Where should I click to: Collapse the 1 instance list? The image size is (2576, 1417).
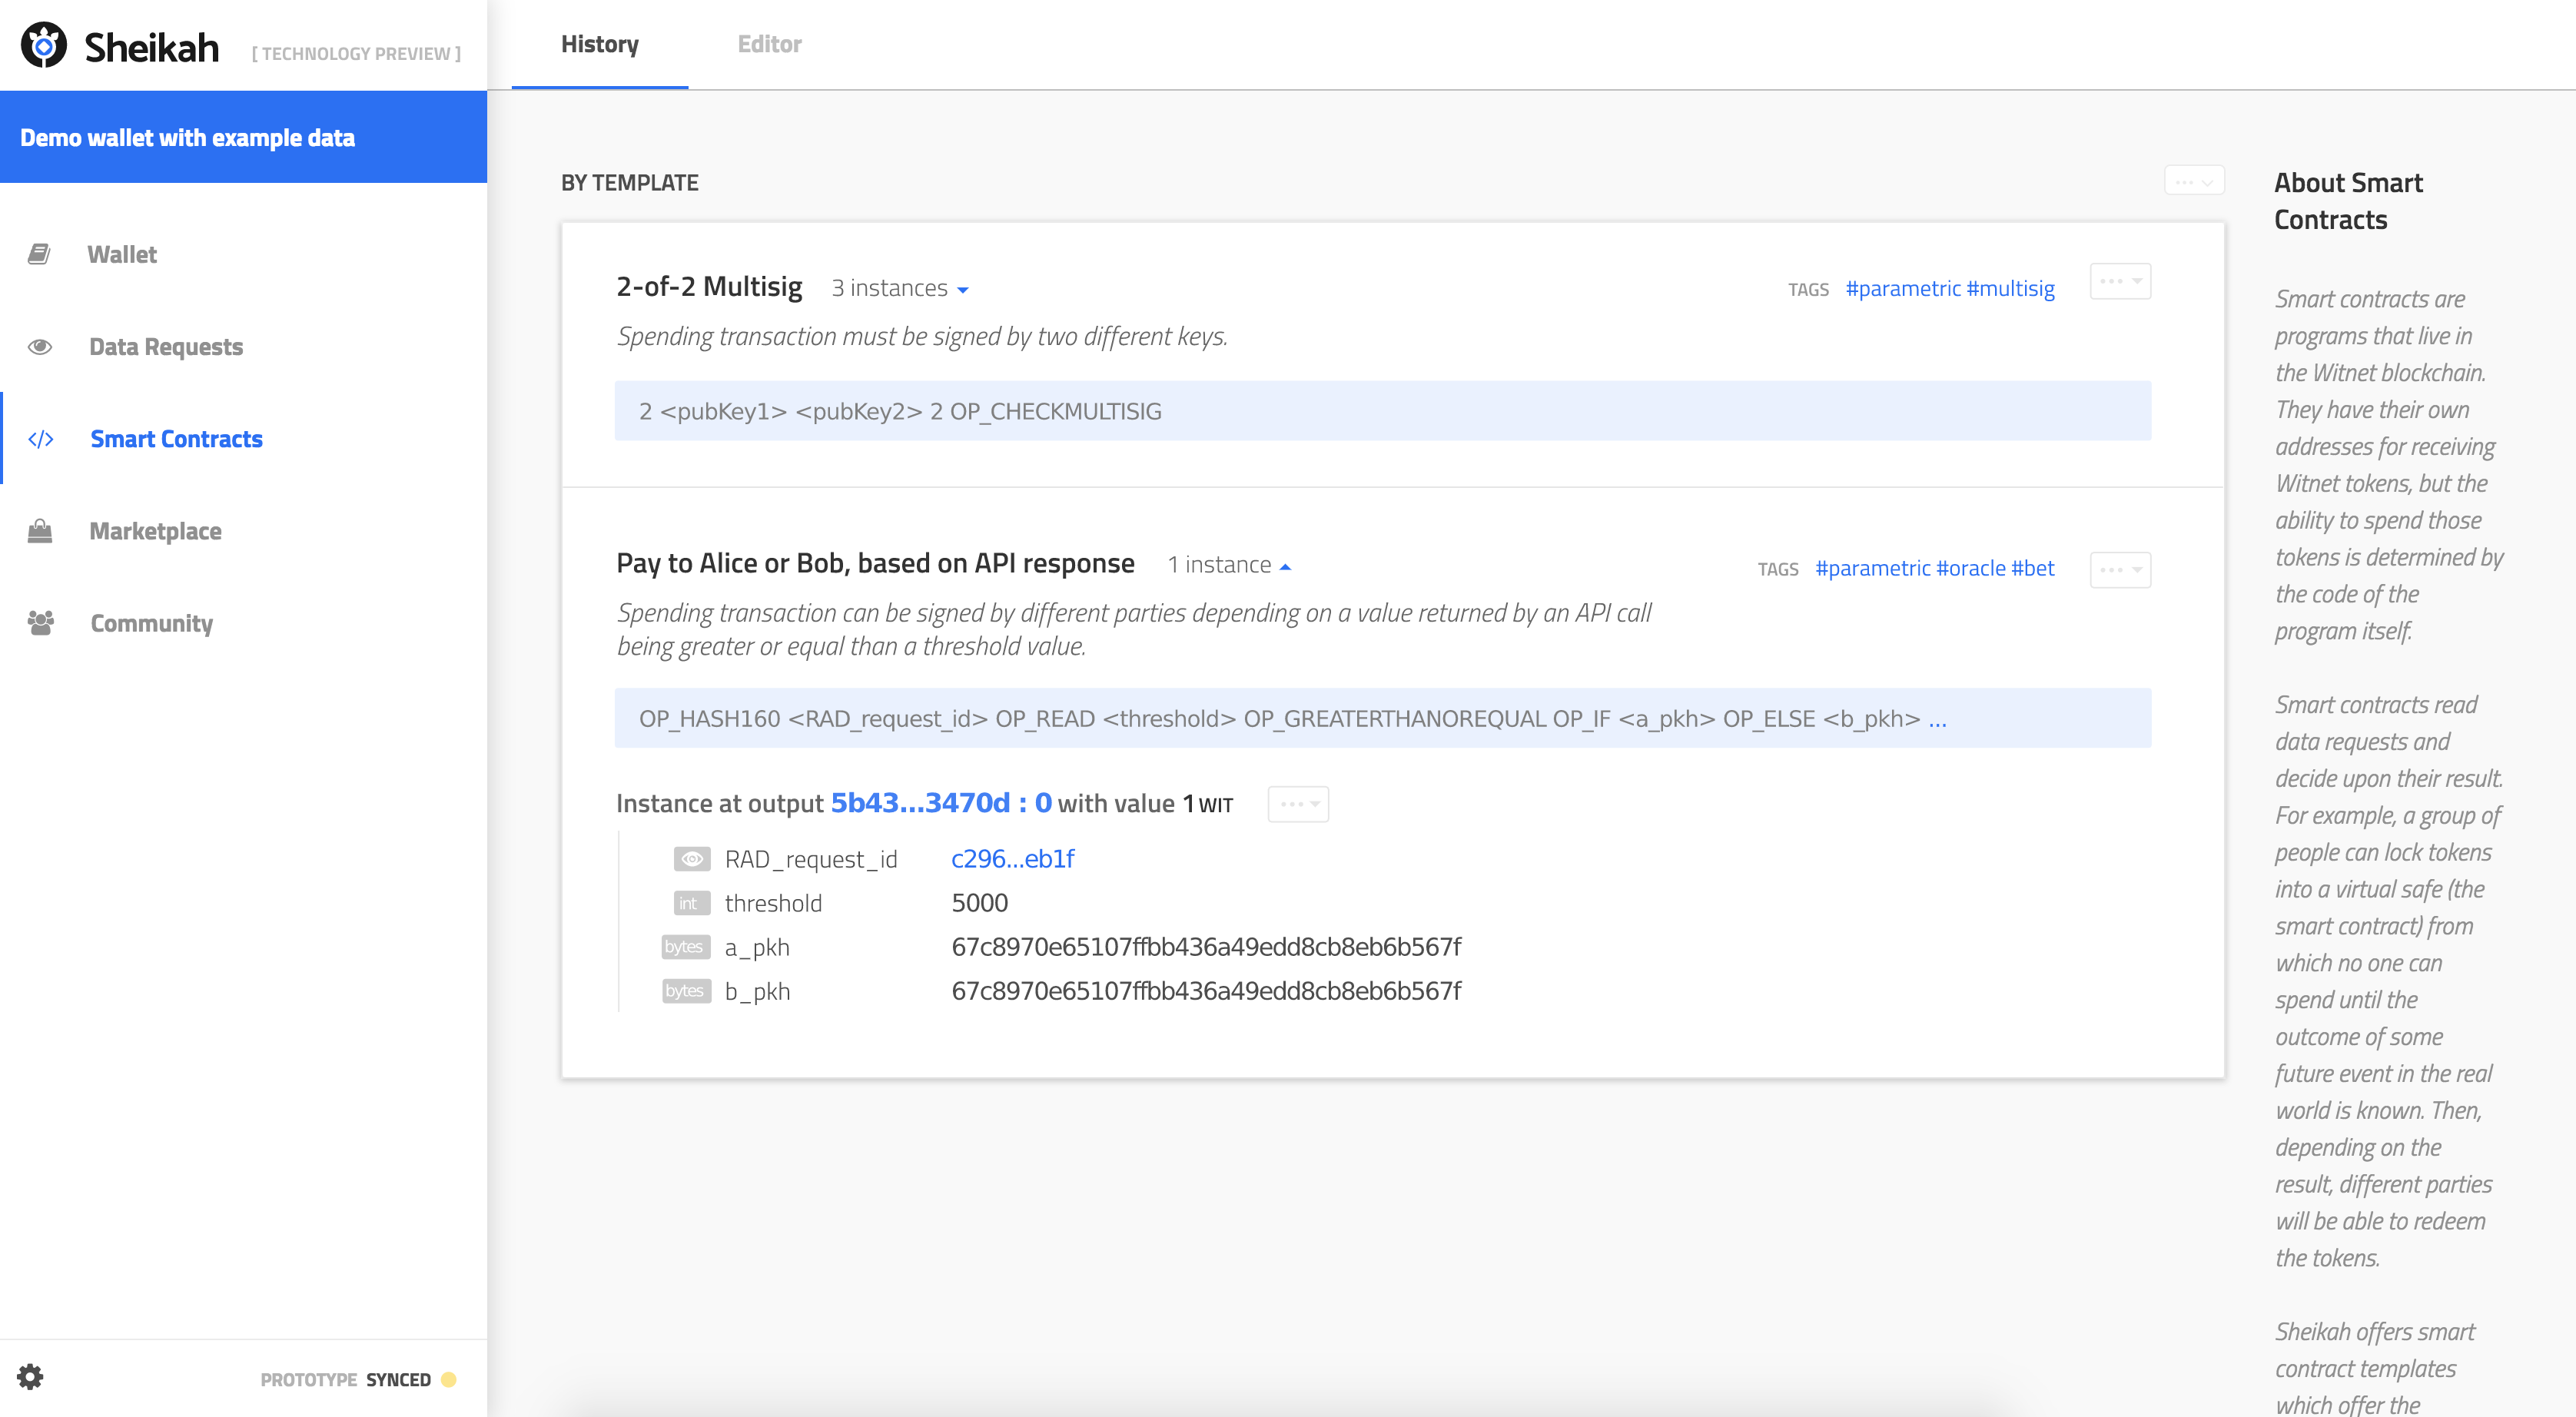1229,565
